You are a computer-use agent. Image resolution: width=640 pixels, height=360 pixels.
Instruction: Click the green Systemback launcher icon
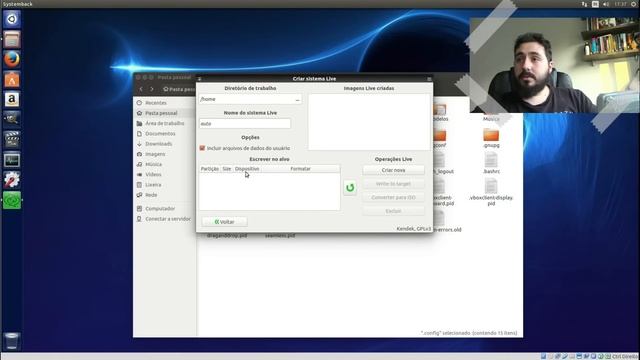click(x=12, y=200)
